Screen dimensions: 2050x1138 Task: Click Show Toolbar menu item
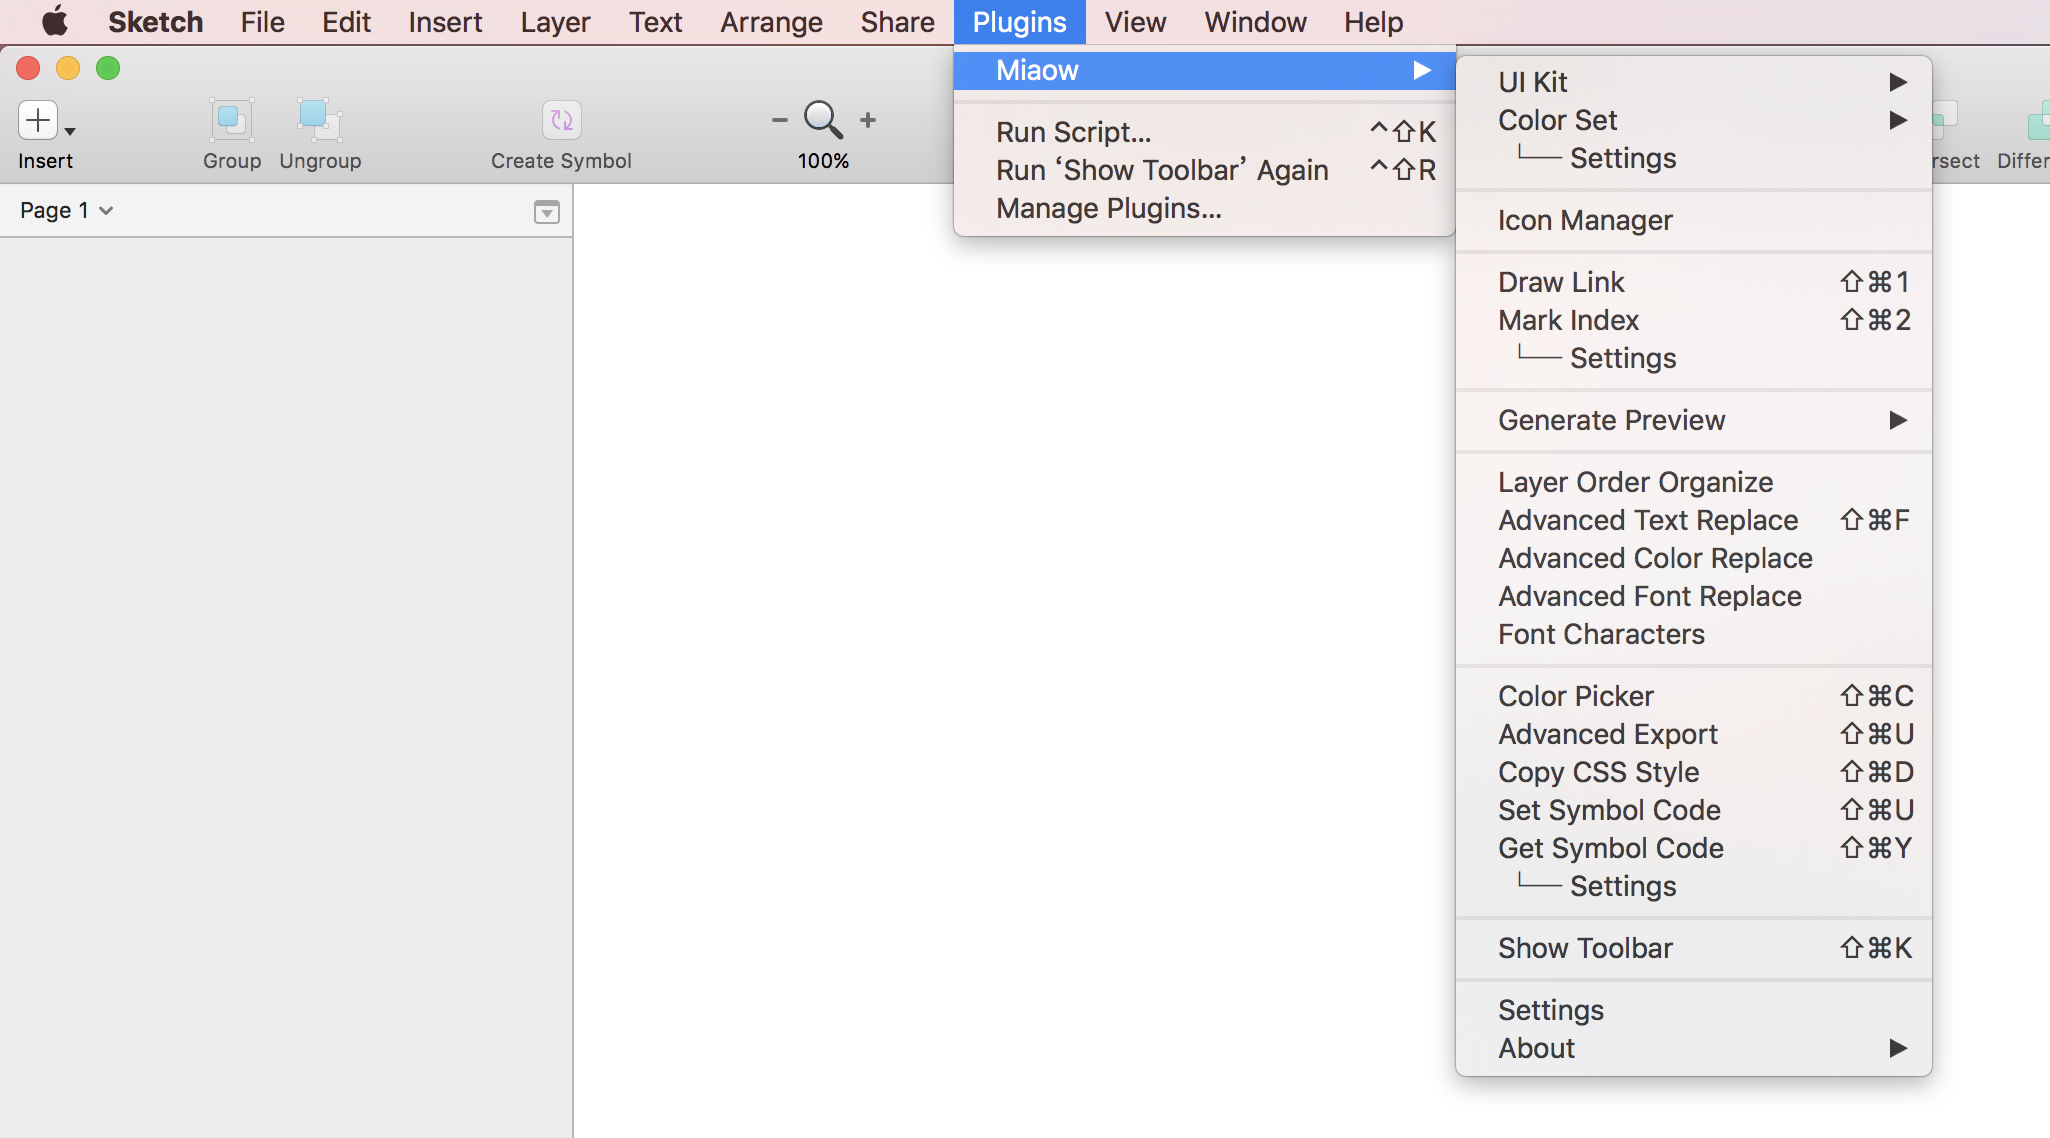click(1585, 948)
